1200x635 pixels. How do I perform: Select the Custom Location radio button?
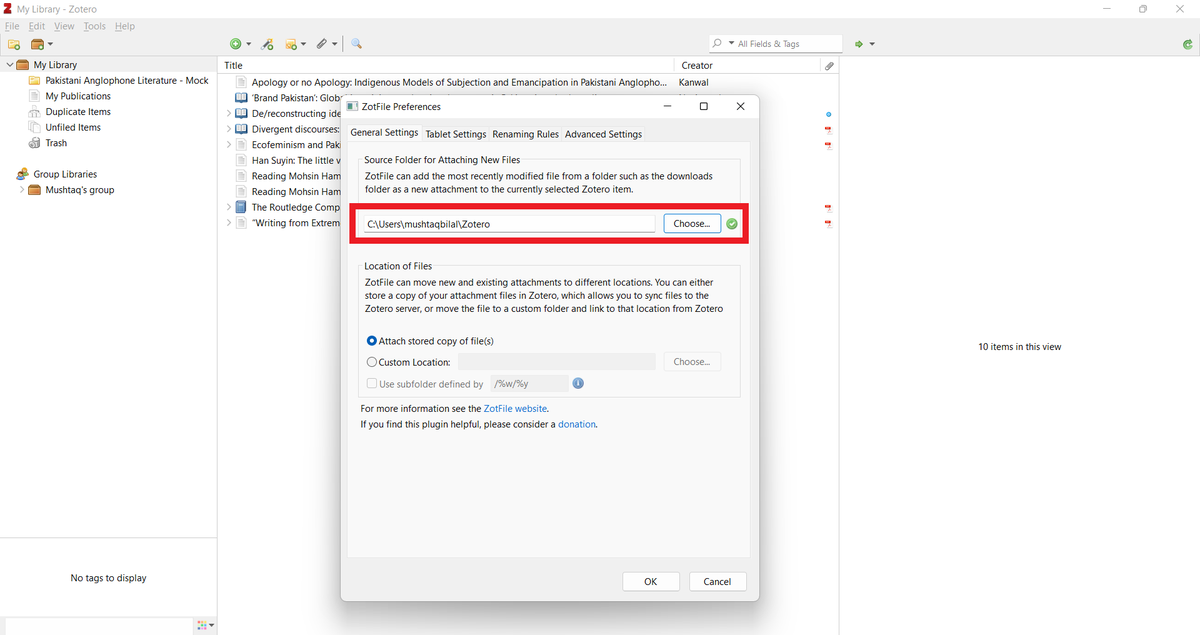(x=372, y=362)
